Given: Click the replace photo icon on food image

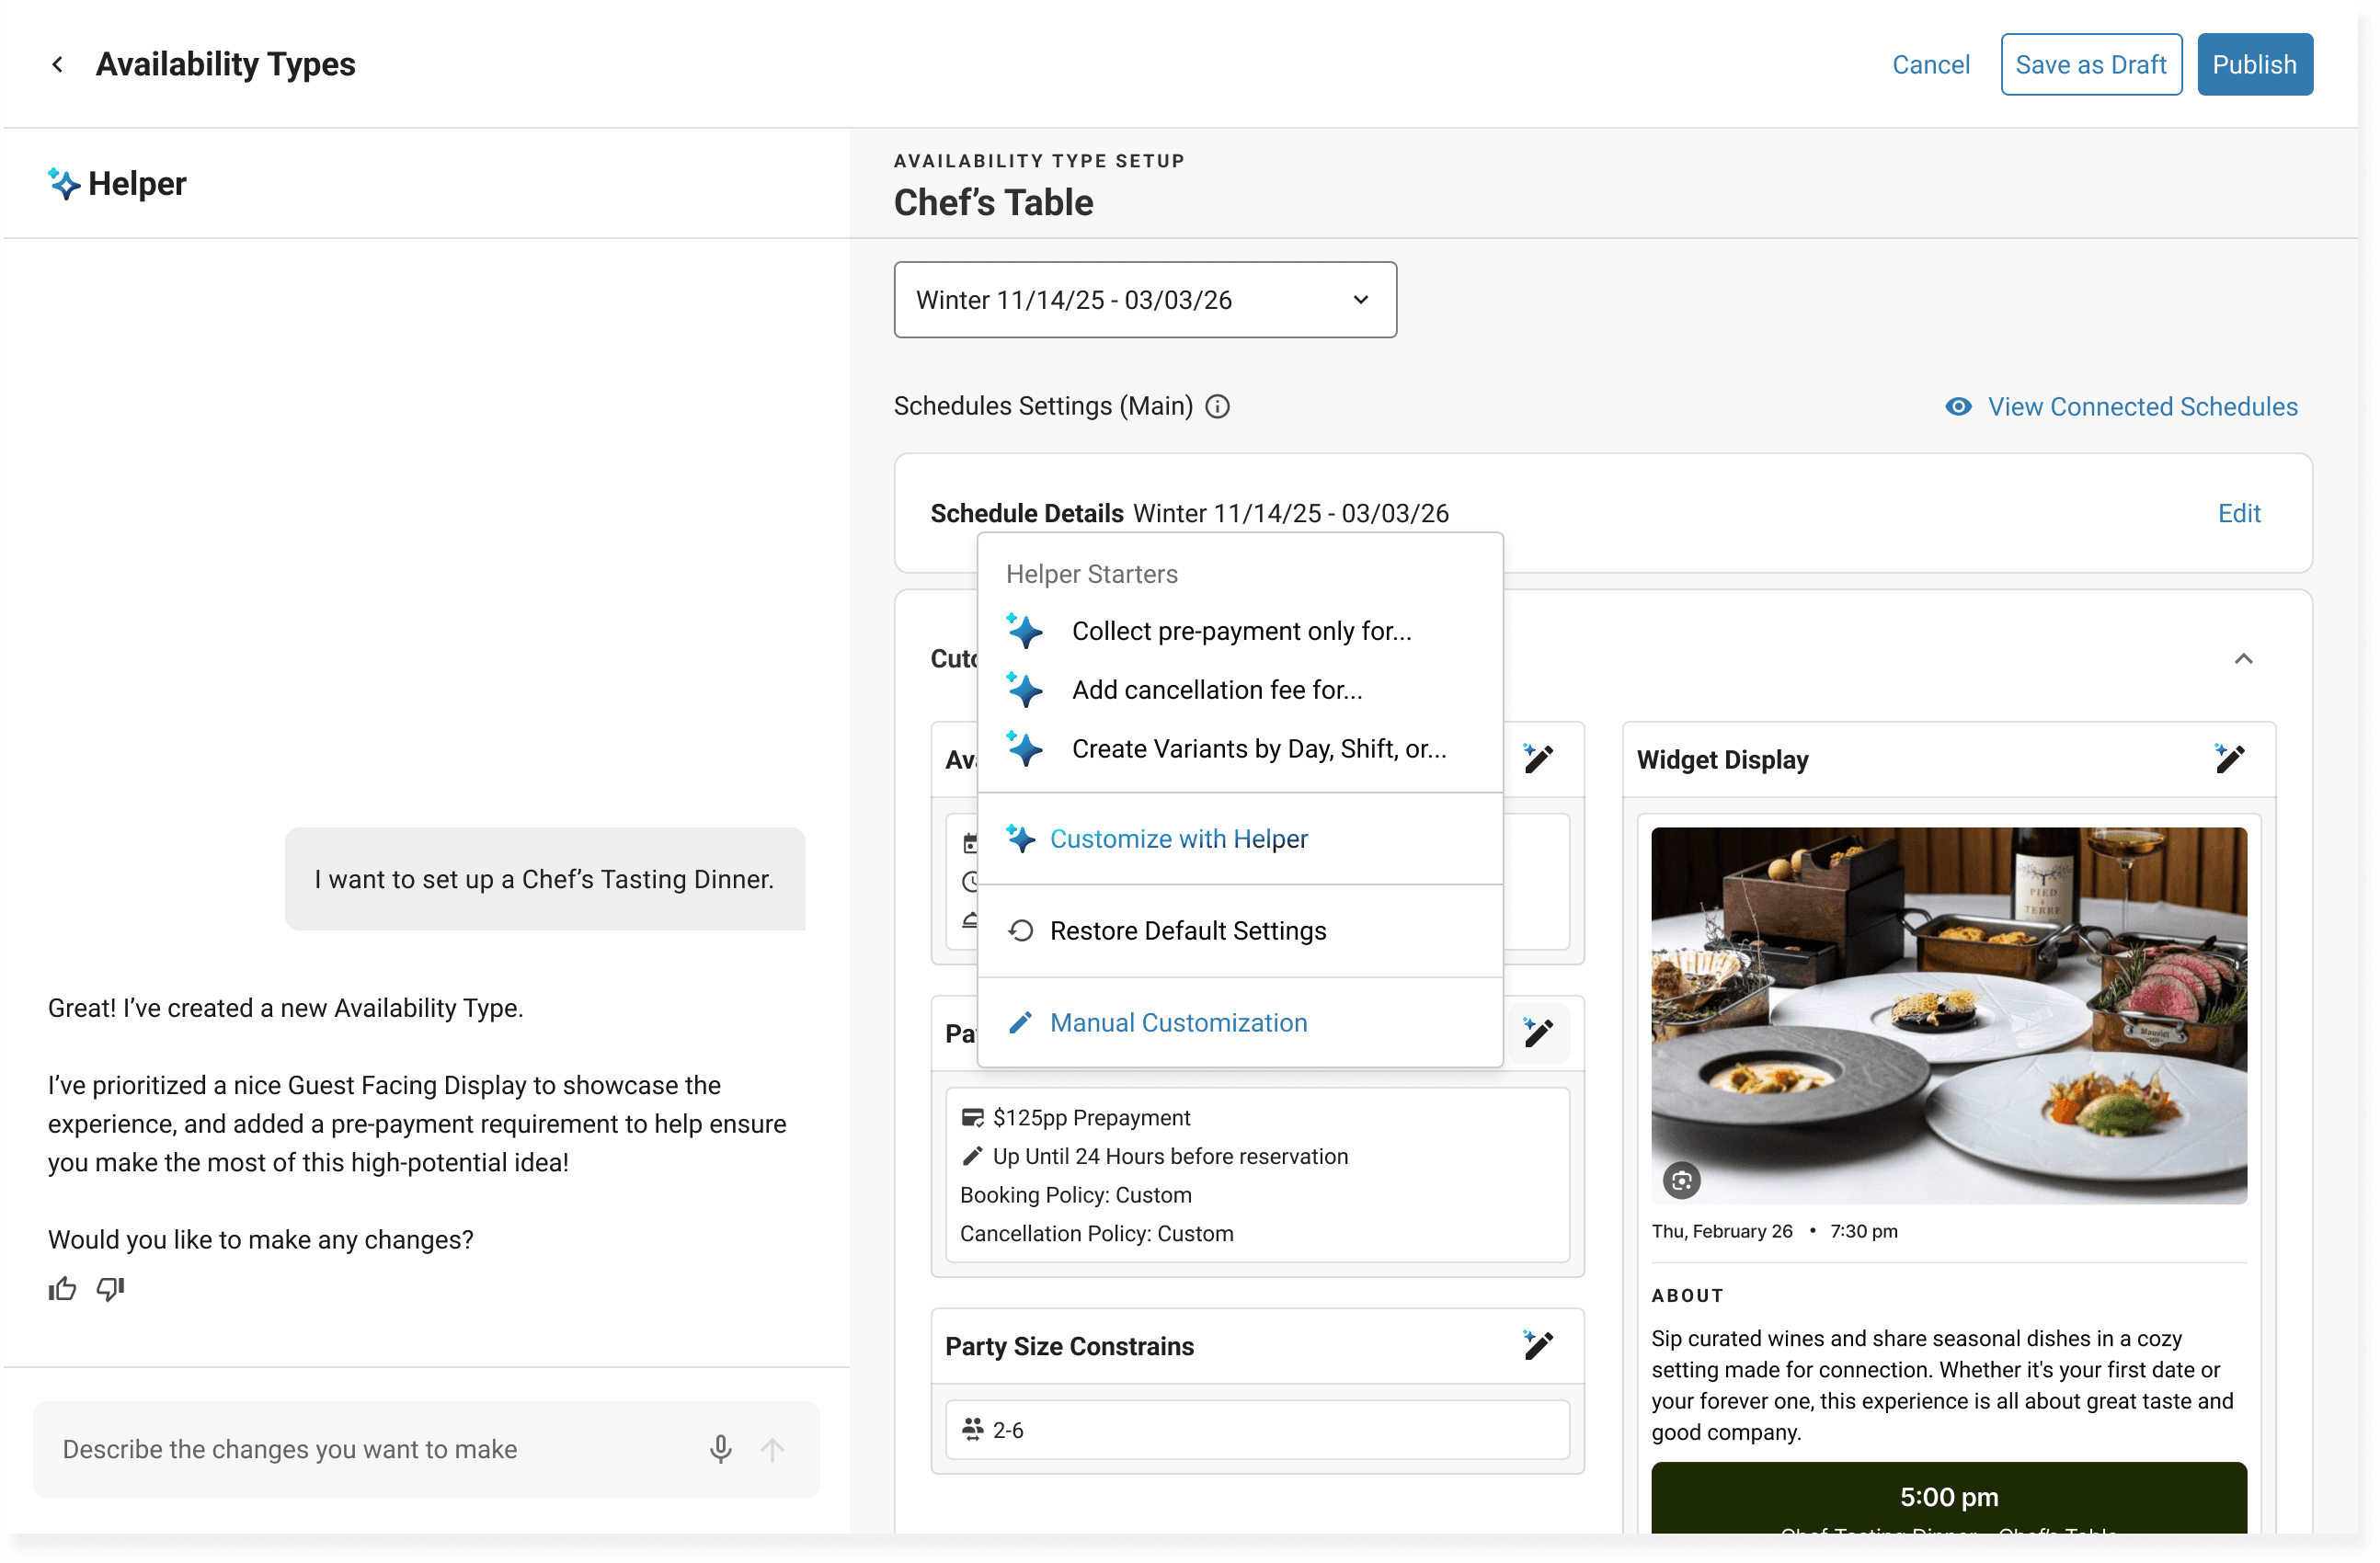Looking at the screenshot, I should tap(1681, 1180).
